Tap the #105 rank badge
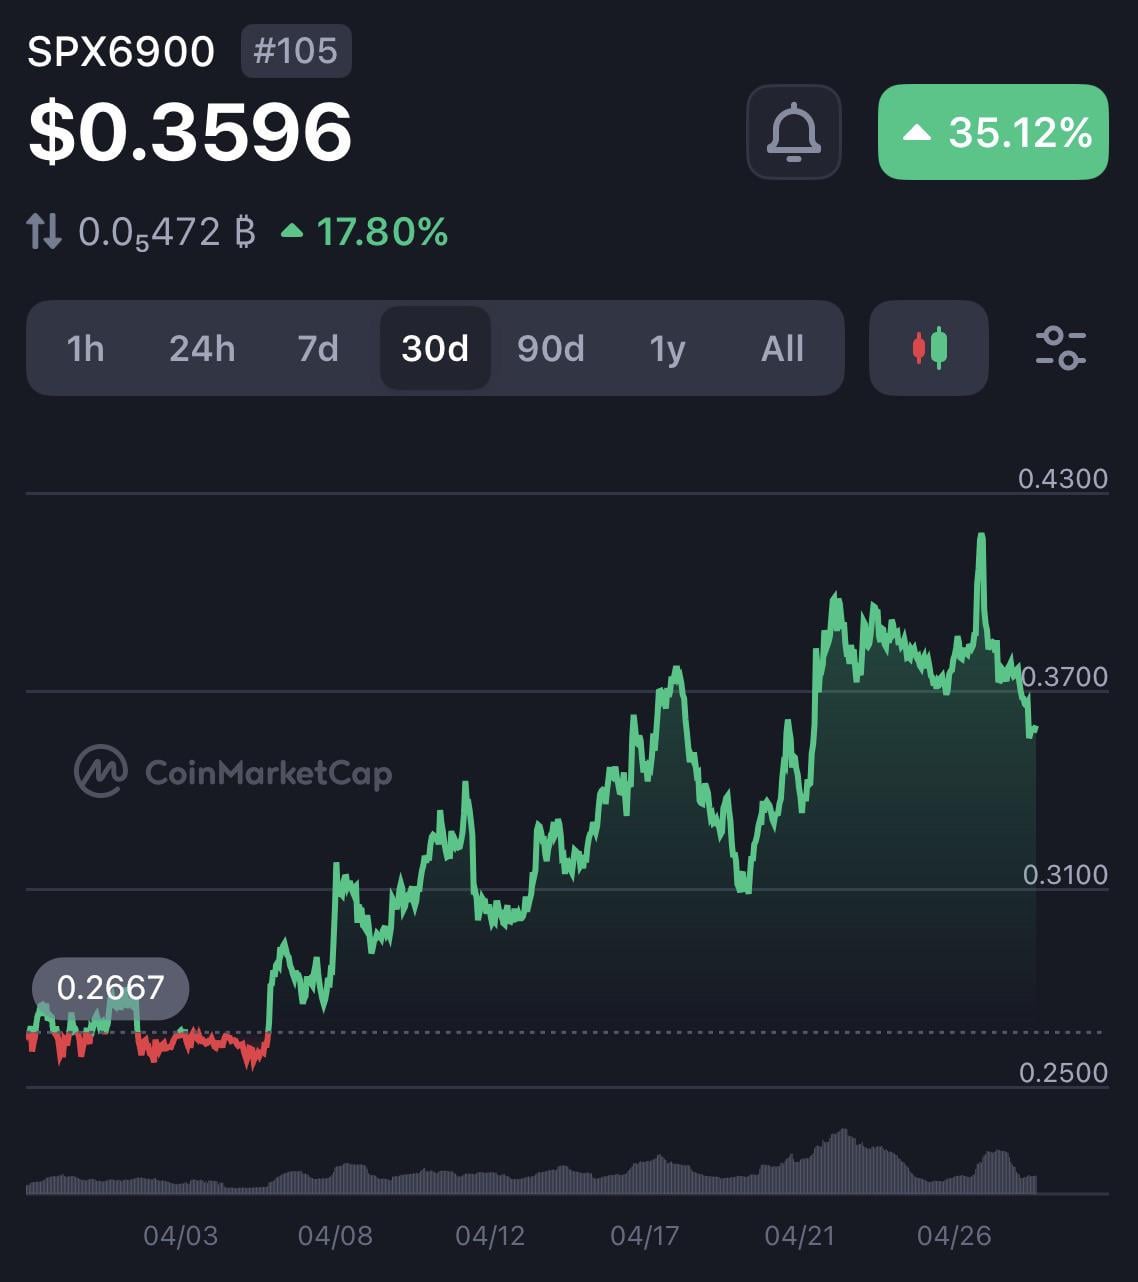This screenshot has width=1138, height=1282. (x=296, y=51)
